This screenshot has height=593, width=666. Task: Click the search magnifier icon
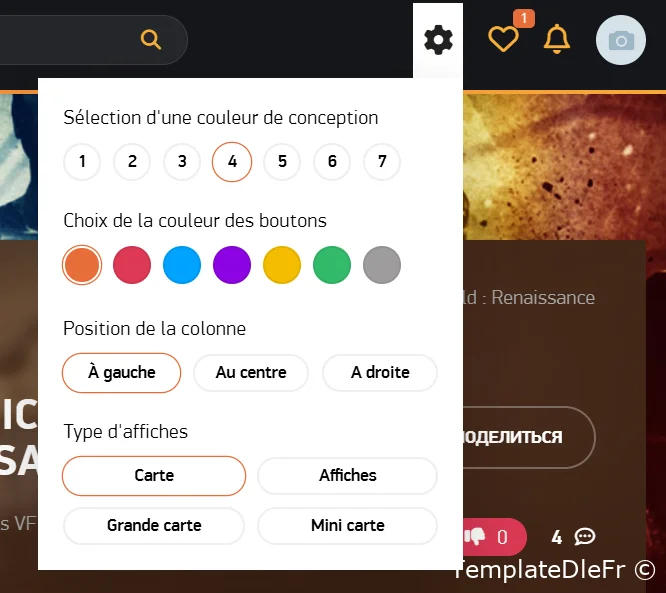[x=151, y=40]
